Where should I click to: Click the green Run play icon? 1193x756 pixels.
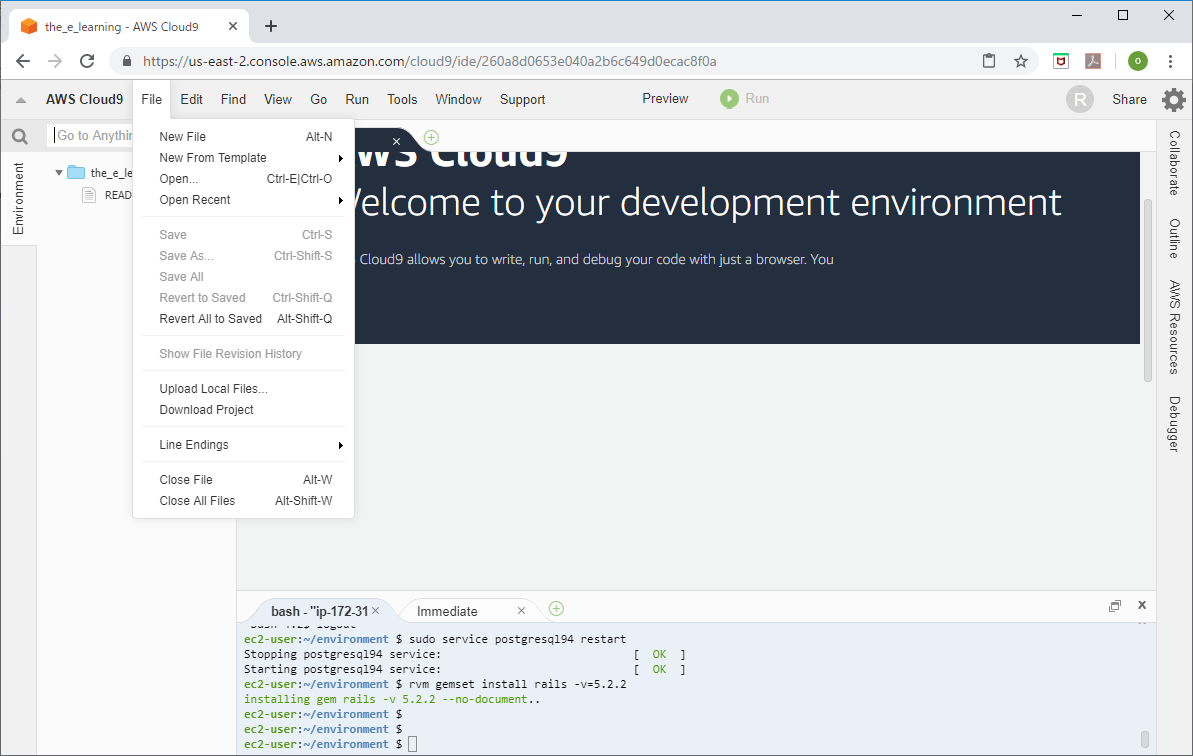click(729, 99)
